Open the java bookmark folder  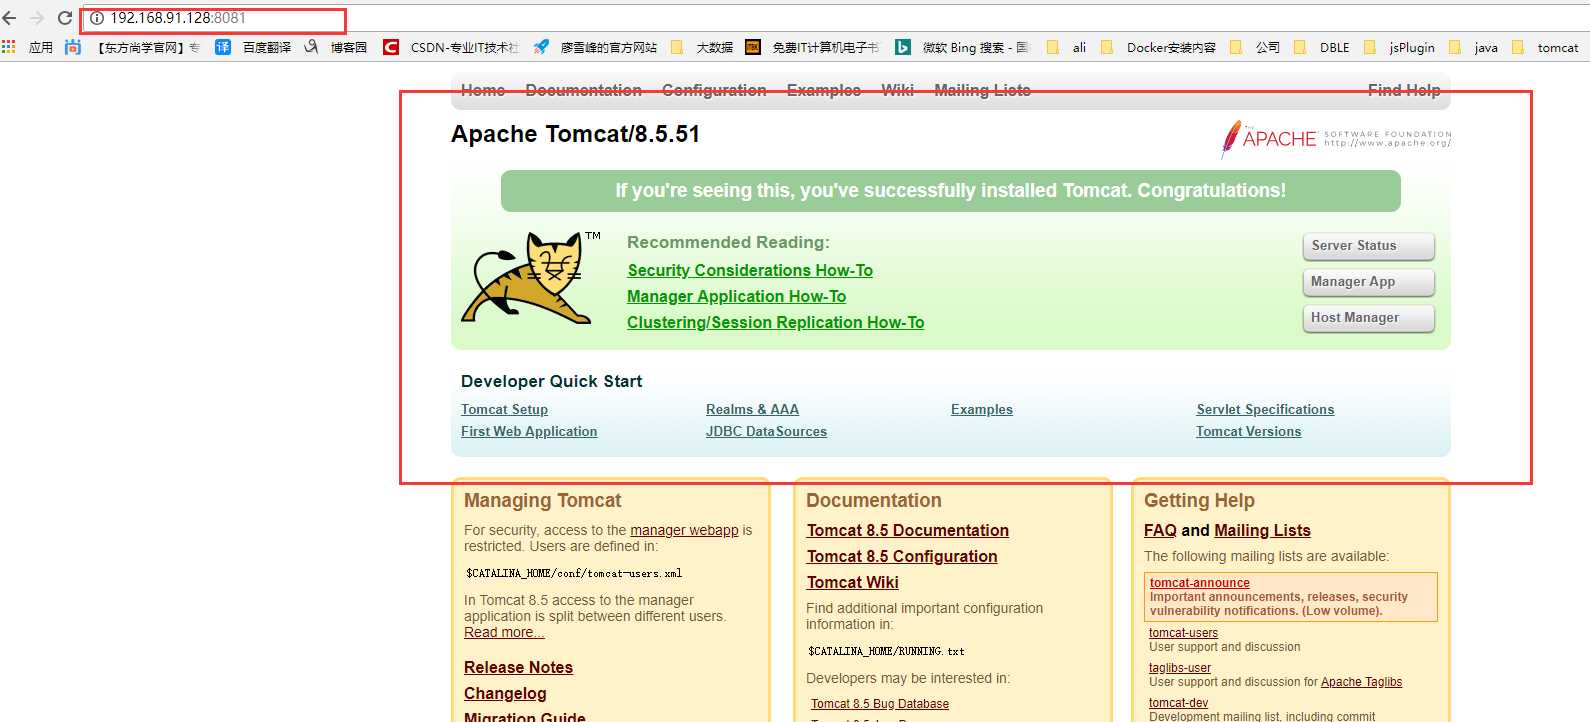click(1473, 47)
